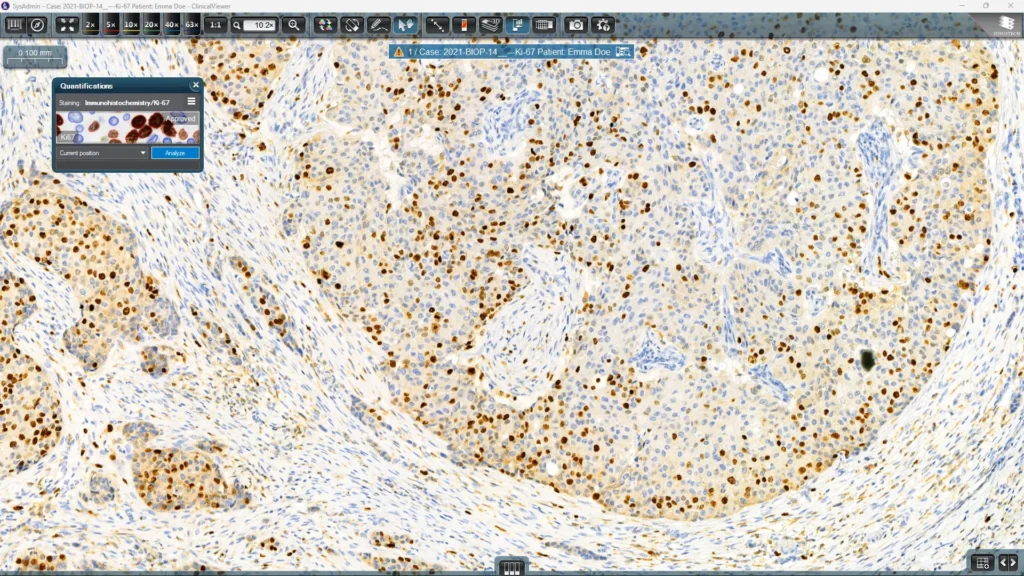Open settings help gear icon
Viewport: 1024px width, 576px height.
(603, 25)
